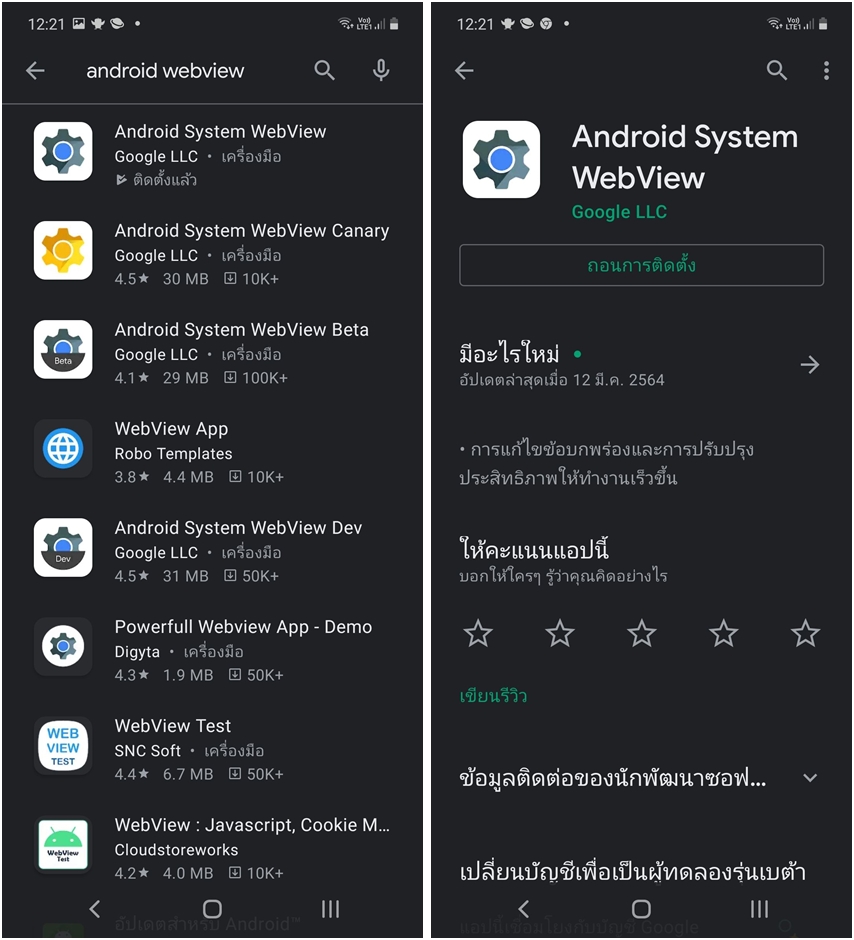The image size is (854, 940).
Task: Tap the back arrow on search results screen
Action: pos(35,71)
